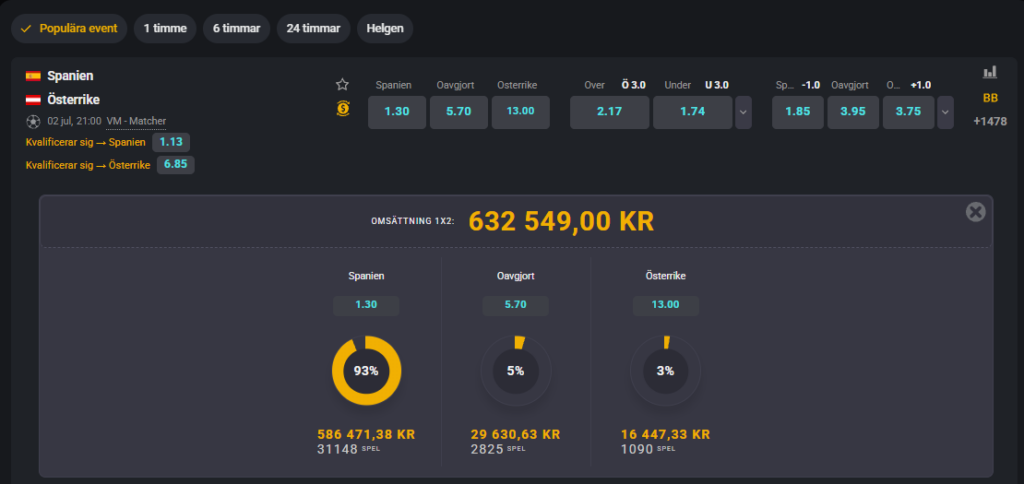The height and width of the screenshot is (484, 1024).
Task: Click the Spanien 93% donut chart
Action: click(366, 371)
